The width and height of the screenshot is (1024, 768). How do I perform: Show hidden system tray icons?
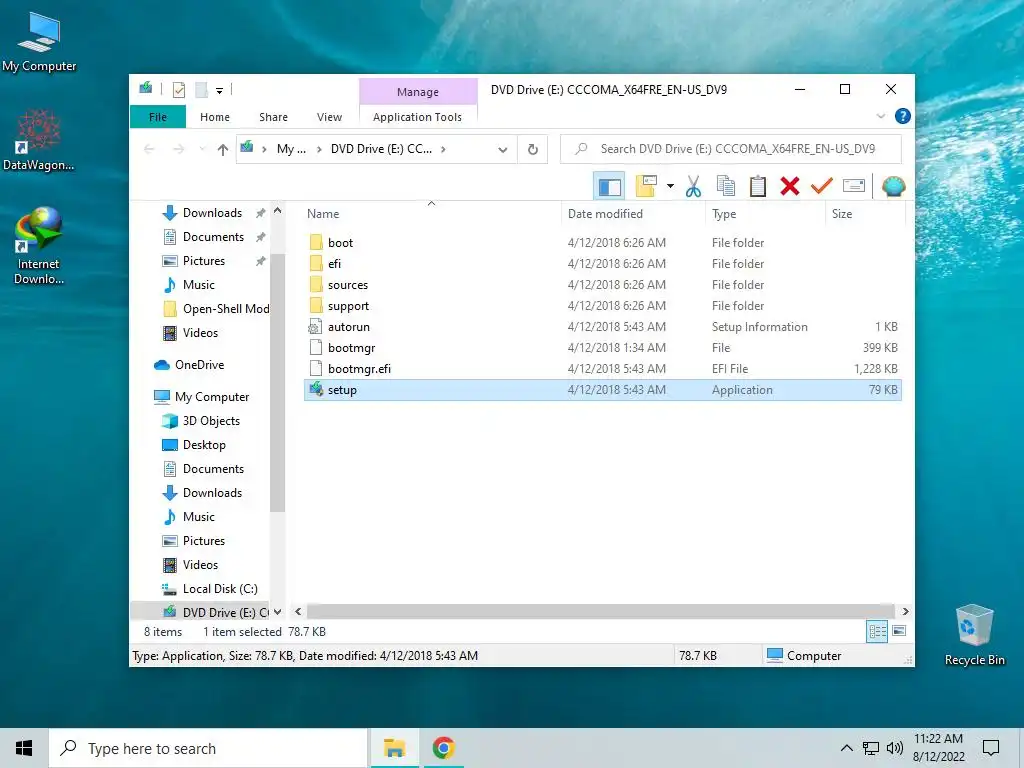click(x=846, y=748)
